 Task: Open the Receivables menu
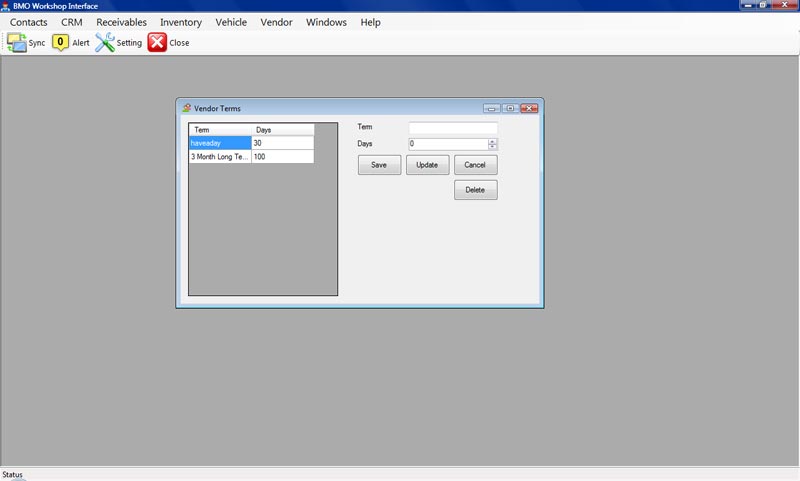click(121, 22)
